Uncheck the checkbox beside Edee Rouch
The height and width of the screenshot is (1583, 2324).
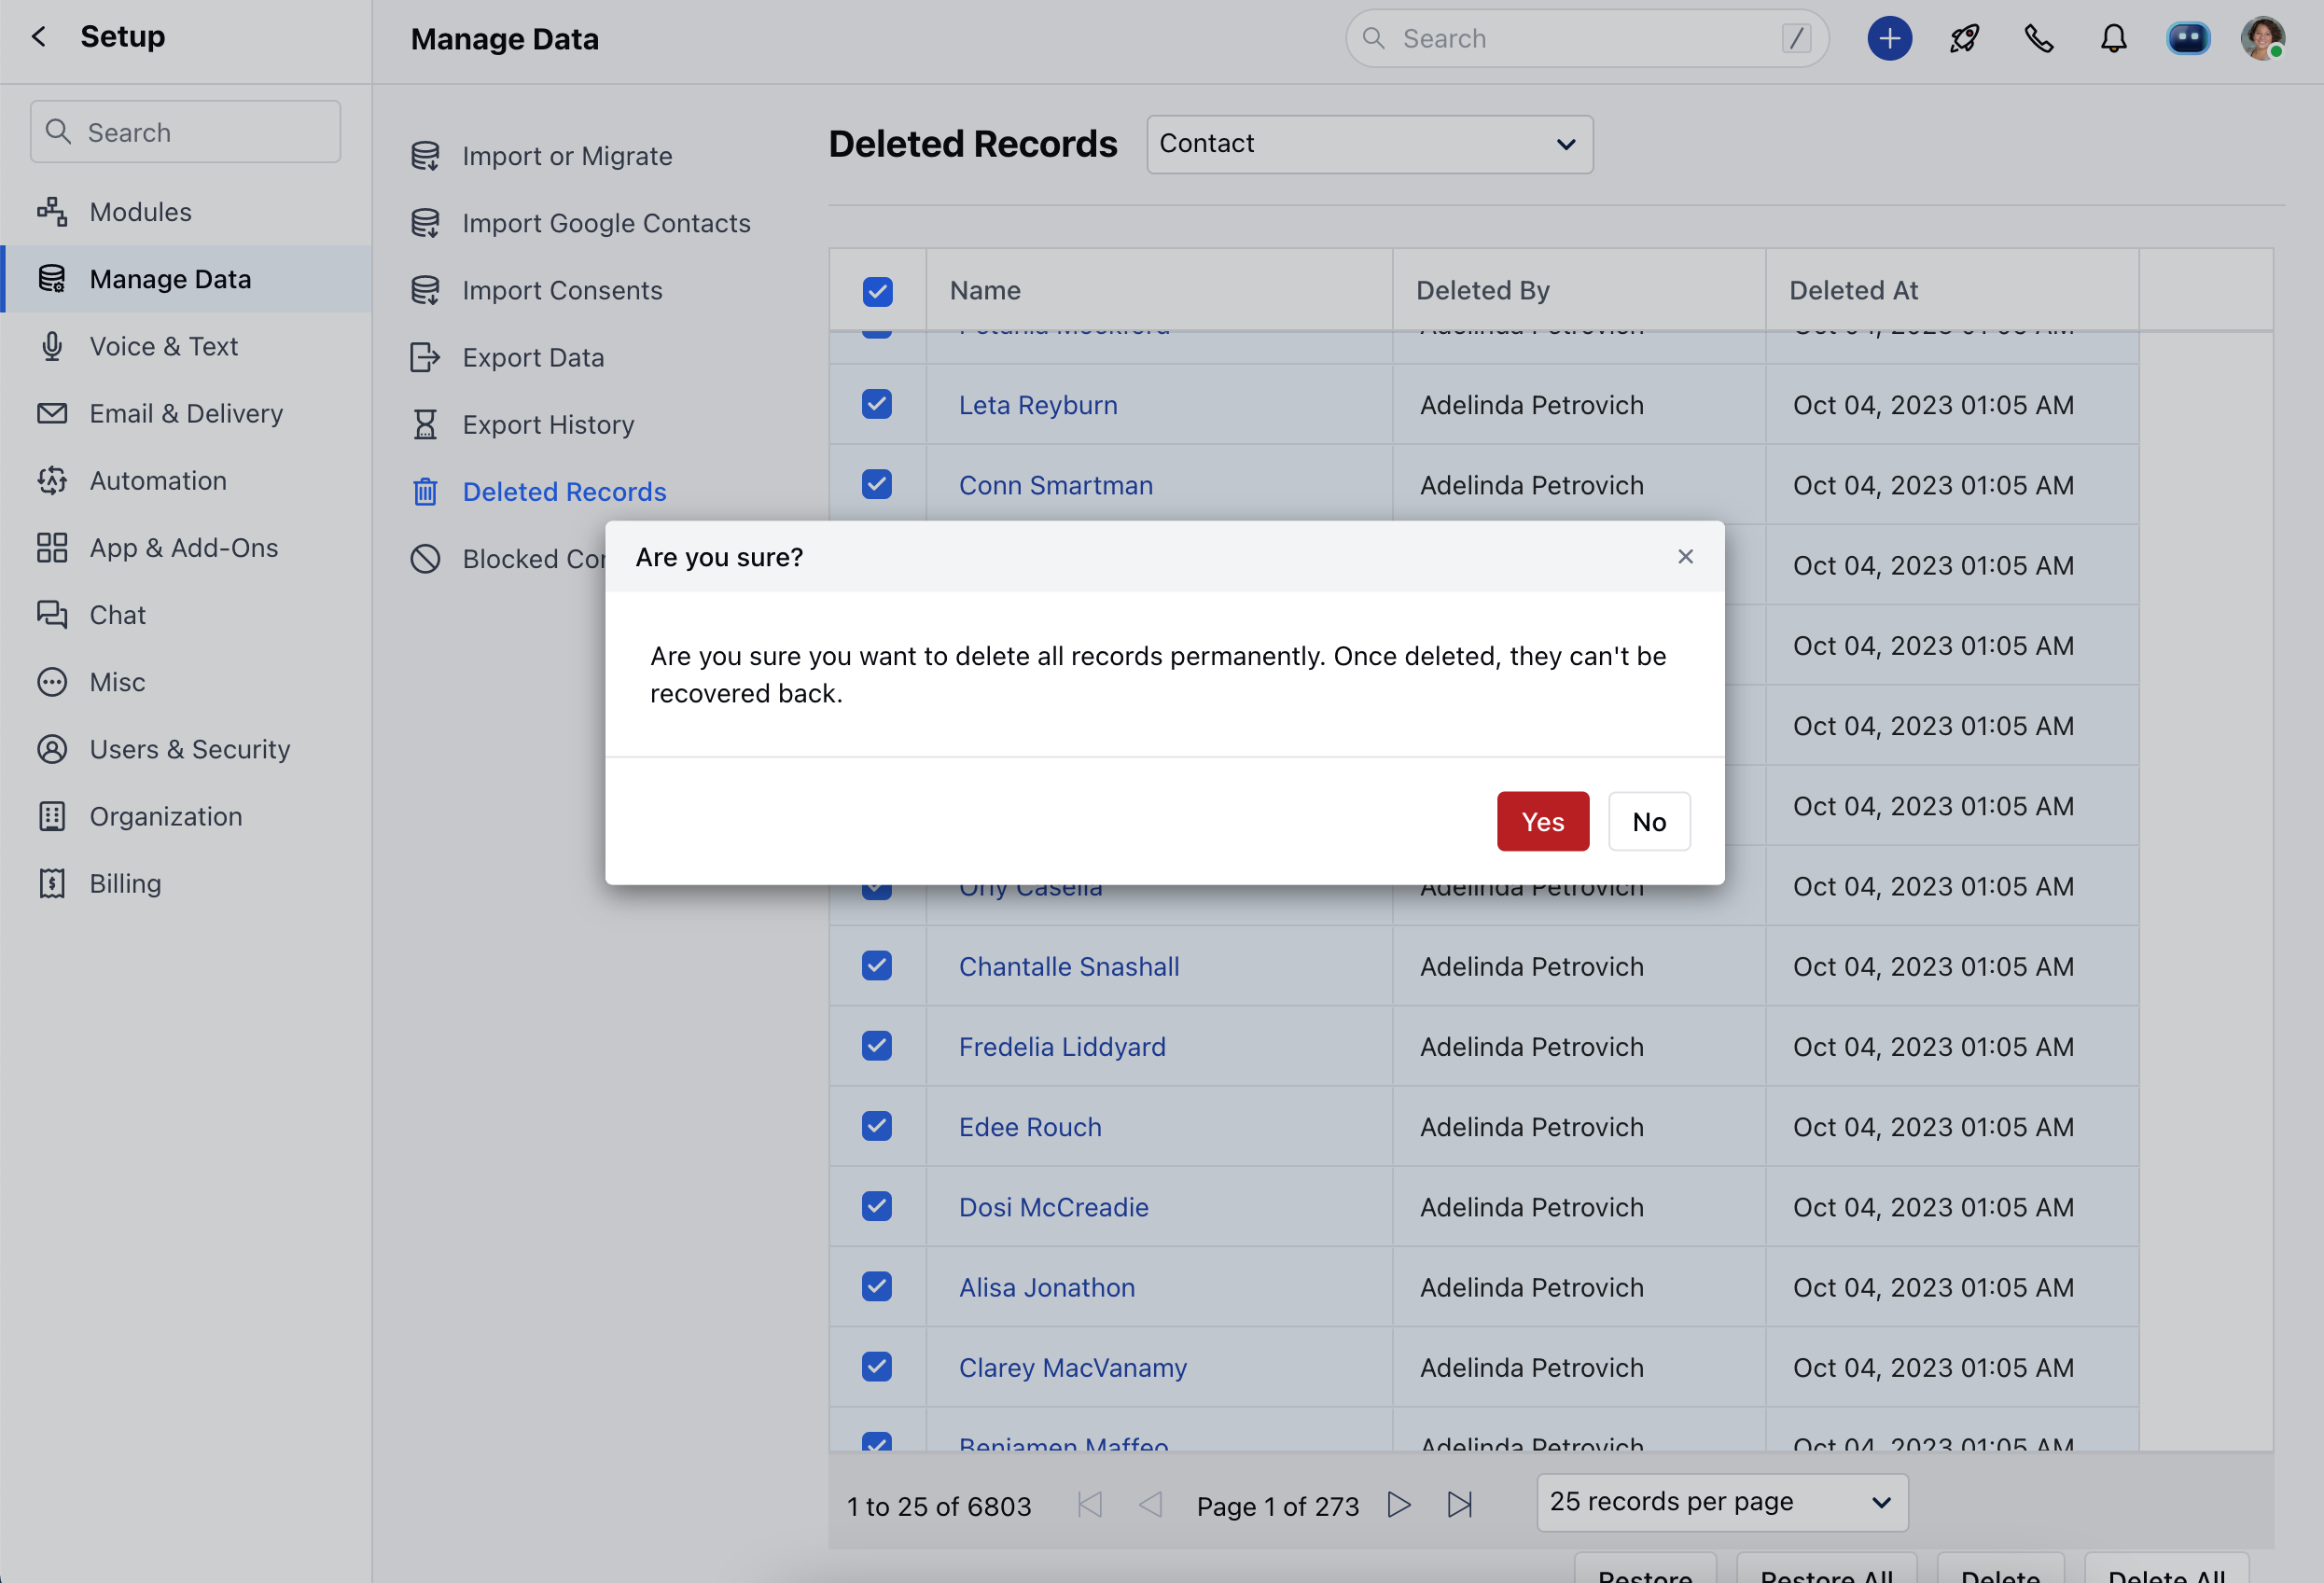[877, 1126]
